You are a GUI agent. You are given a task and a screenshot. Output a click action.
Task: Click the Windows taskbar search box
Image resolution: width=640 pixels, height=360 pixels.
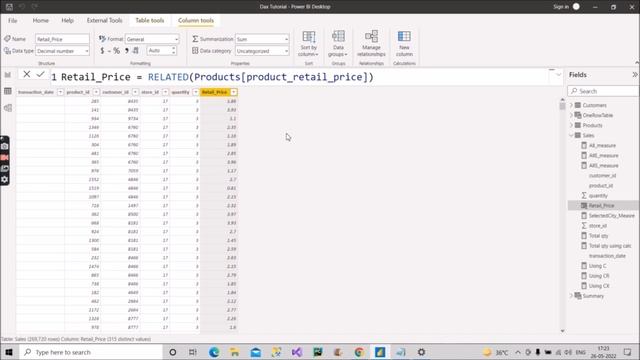(x=91, y=352)
